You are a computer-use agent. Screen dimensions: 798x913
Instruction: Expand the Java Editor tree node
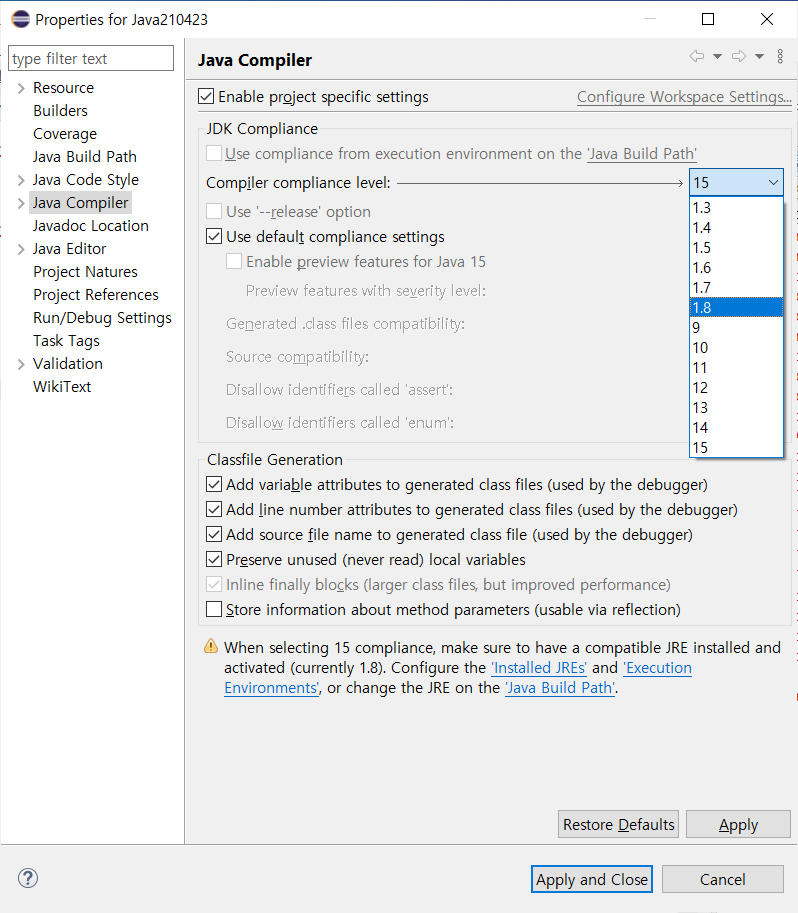pos(21,249)
